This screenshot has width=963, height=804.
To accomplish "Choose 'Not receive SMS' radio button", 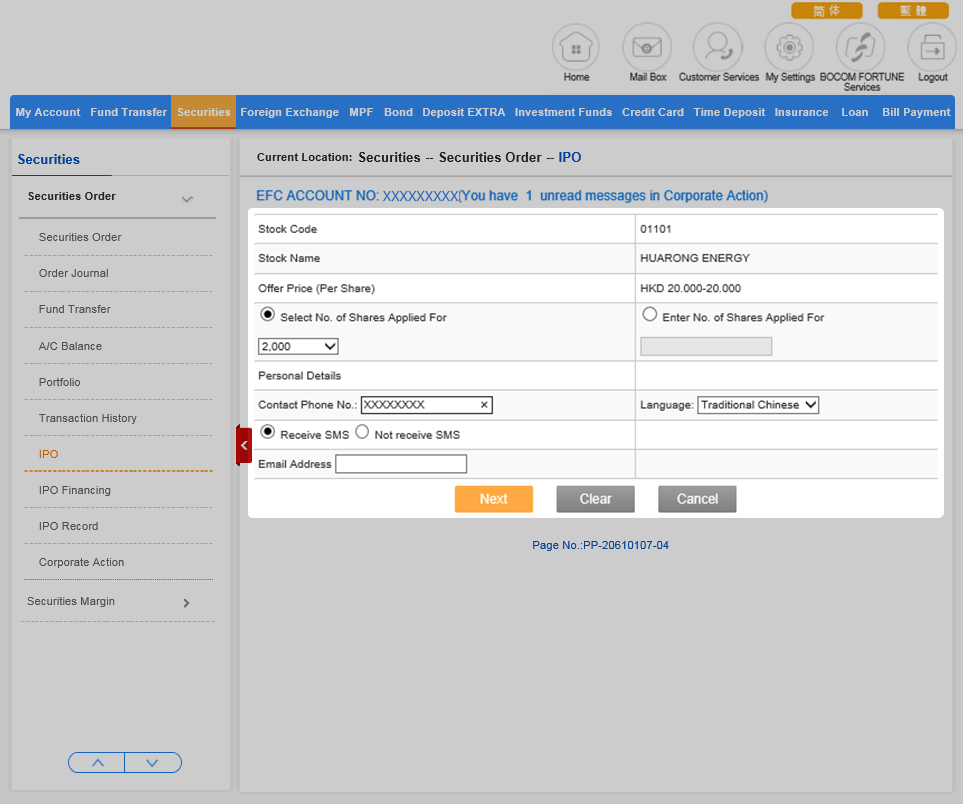I will tap(362, 433).
